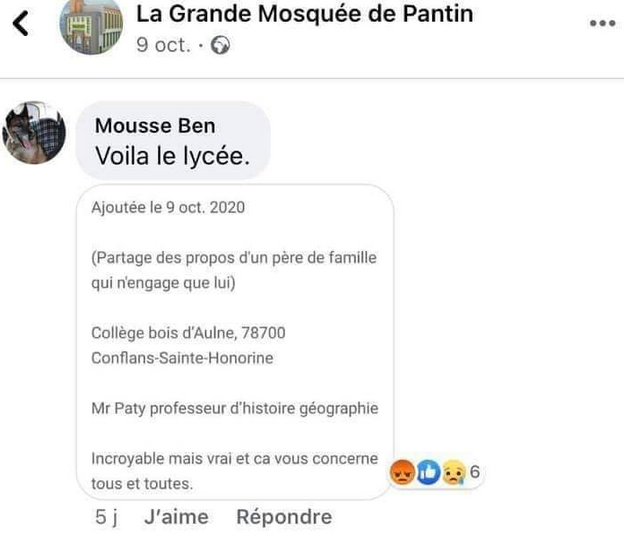
Task: Like the comment with J'aime
Action: coord(176,517)
